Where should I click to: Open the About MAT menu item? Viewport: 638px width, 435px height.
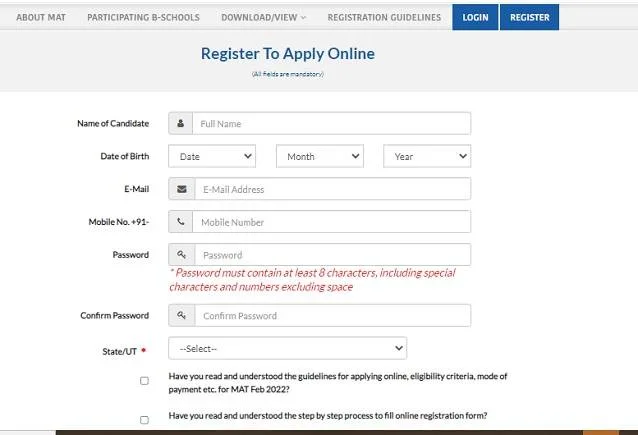(x=41, y=18)
